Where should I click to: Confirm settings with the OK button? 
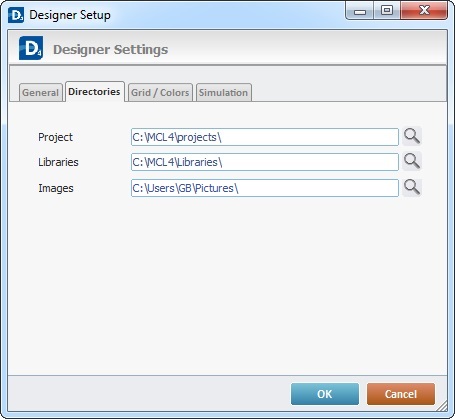[x=325, y=394]
